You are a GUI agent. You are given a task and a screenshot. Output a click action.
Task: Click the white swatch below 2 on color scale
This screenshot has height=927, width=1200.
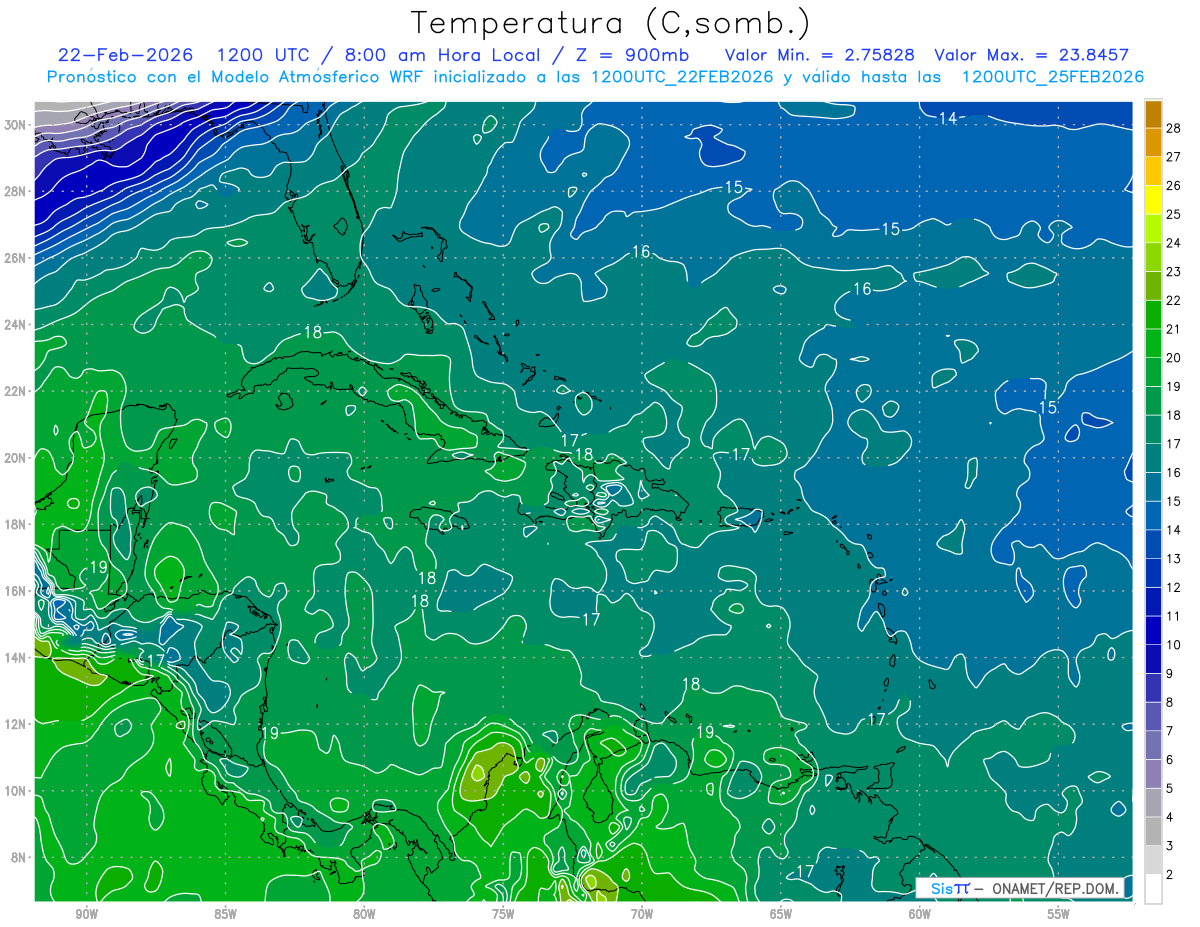click(1153, 888)
